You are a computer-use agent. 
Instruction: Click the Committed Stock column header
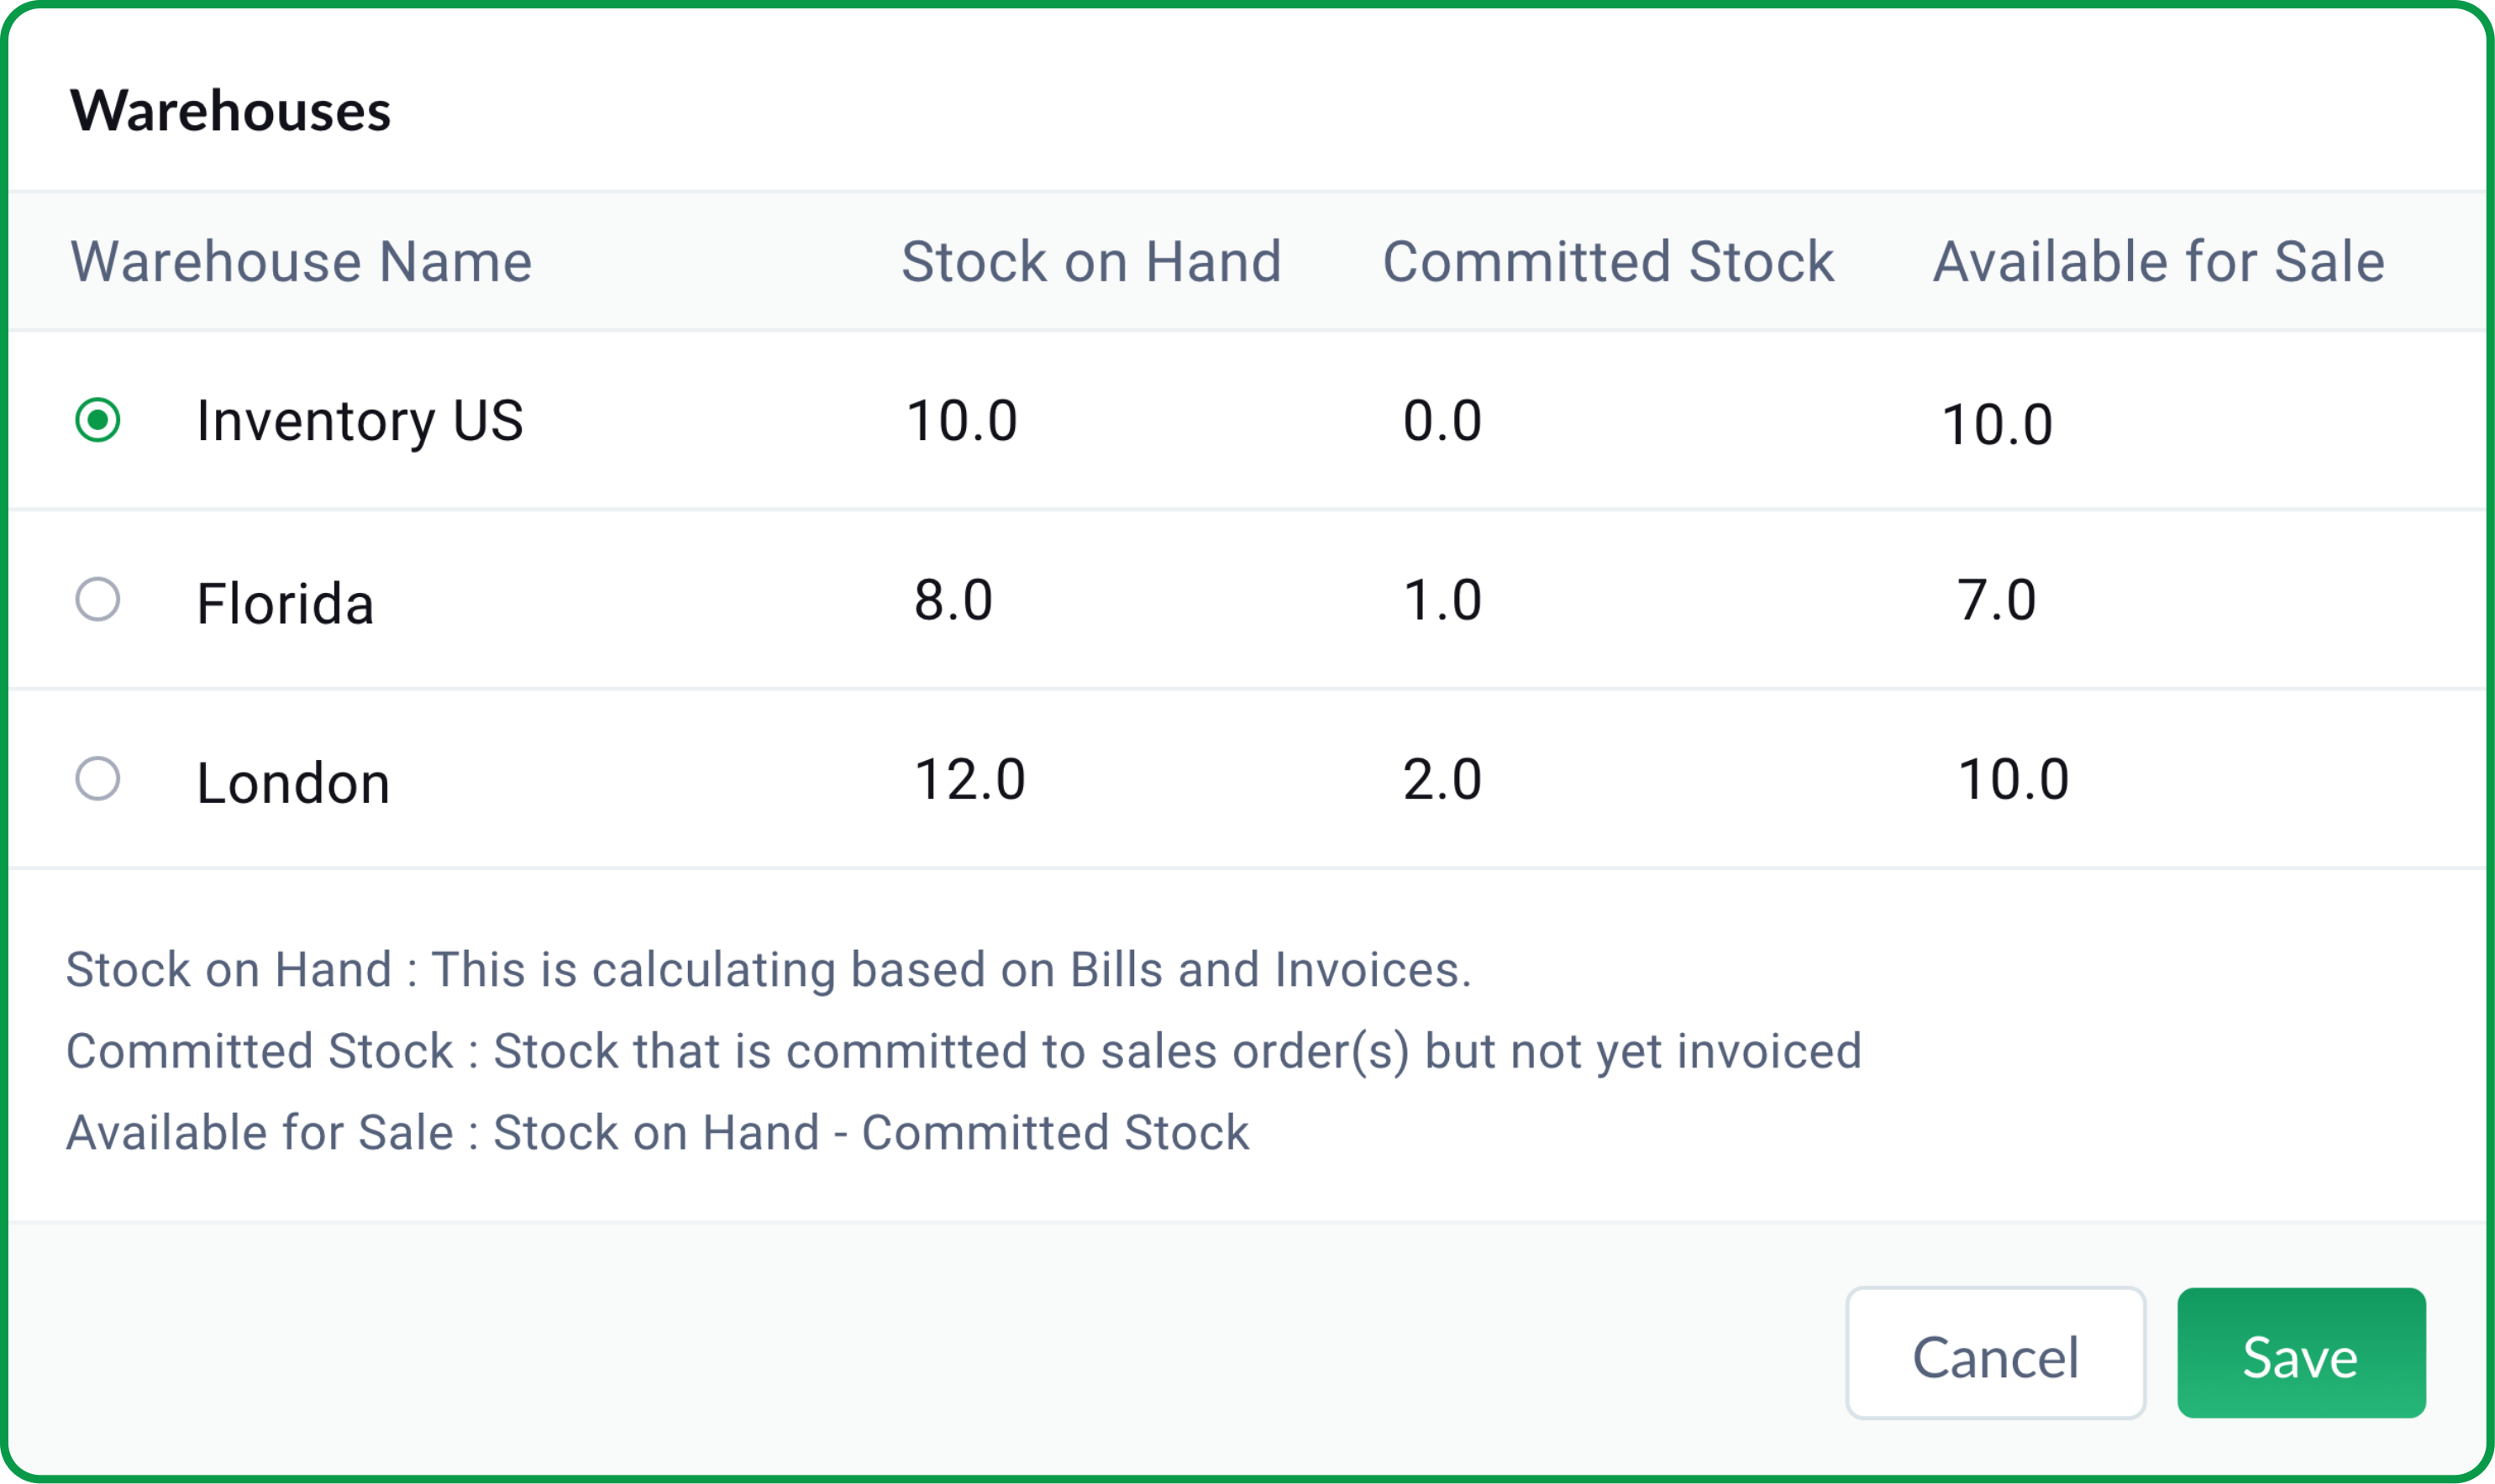point(1607,261)
